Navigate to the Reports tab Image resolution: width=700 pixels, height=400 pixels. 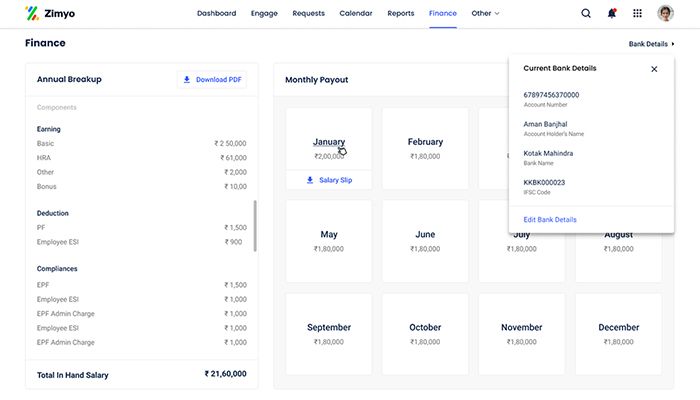point(401,13)
